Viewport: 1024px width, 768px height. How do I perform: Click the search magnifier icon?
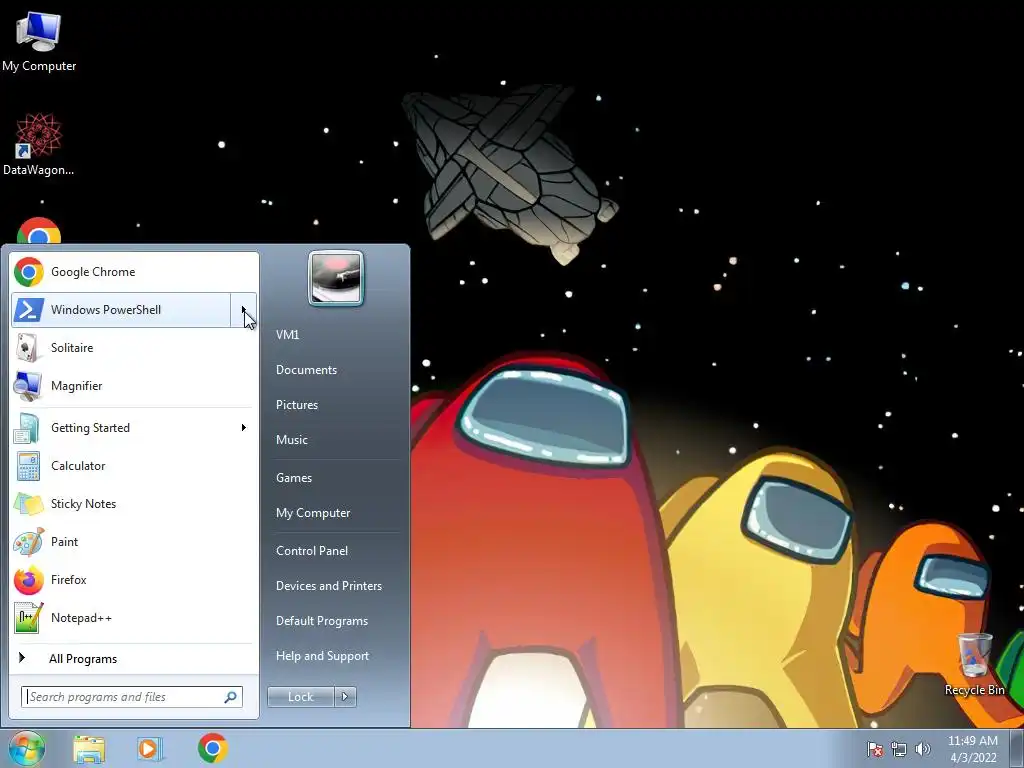(231, 697)
